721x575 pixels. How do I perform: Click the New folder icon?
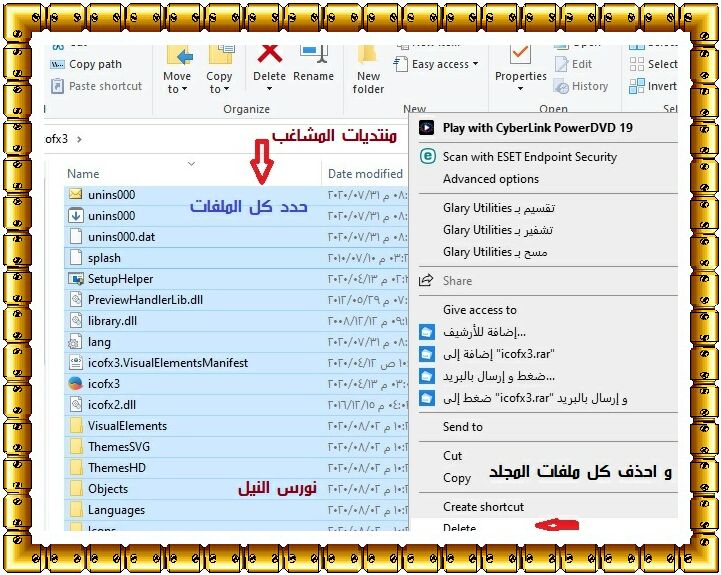(x=368, y=58)
